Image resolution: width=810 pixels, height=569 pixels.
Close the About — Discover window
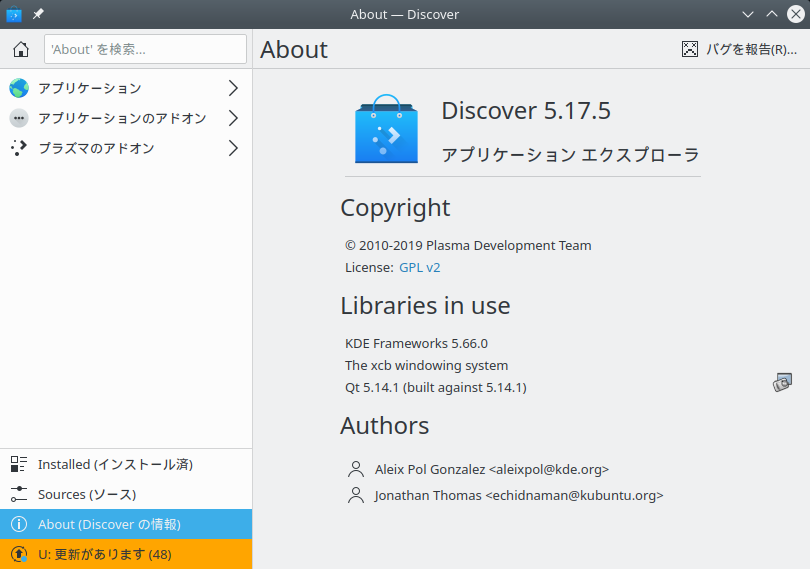click(x=796, y=14)
